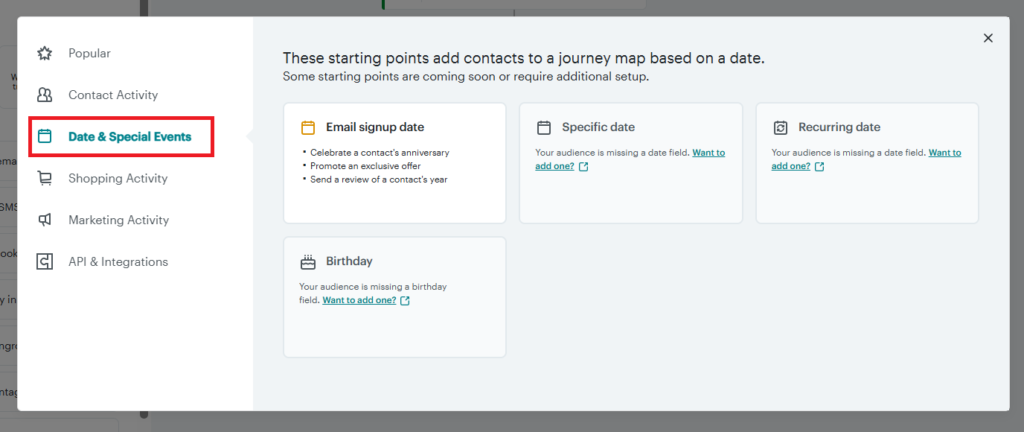This screenshot has height=432, width=1024.
Task: Click the Date & Special Events calendar icon
Action: pyautogui.click(x=44, y=136)
